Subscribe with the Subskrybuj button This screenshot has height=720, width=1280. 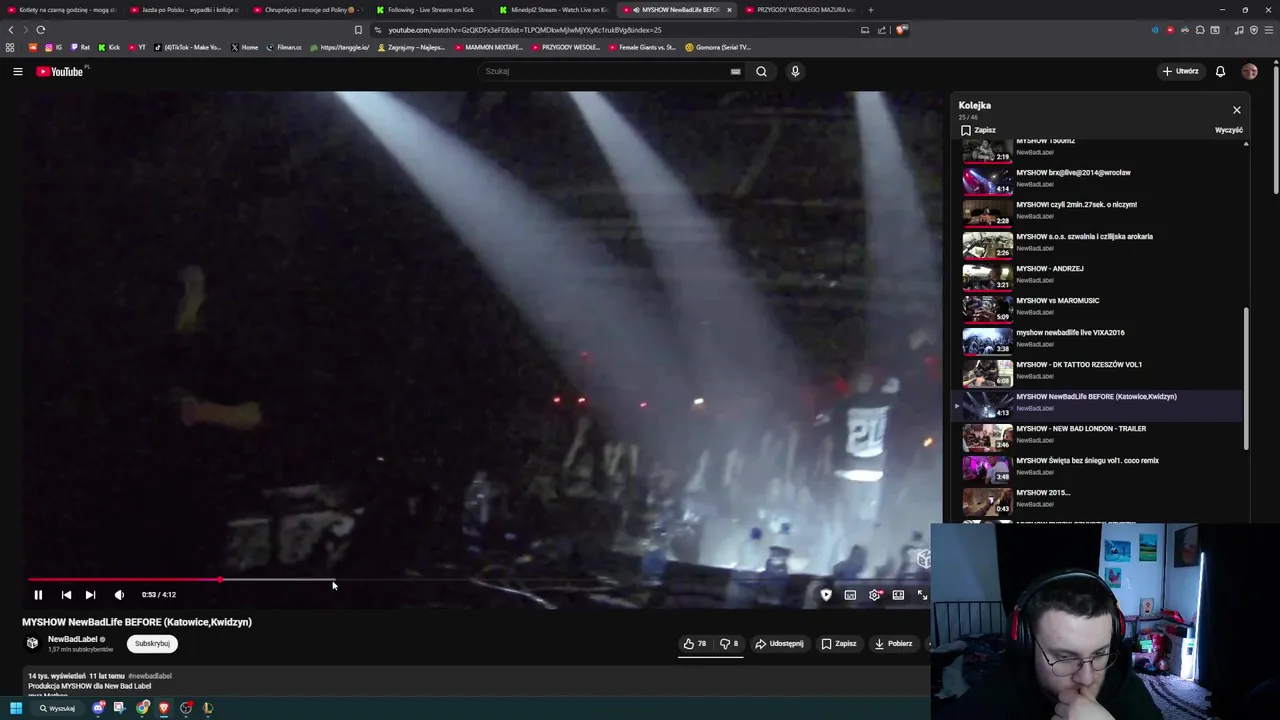(152, 644)
